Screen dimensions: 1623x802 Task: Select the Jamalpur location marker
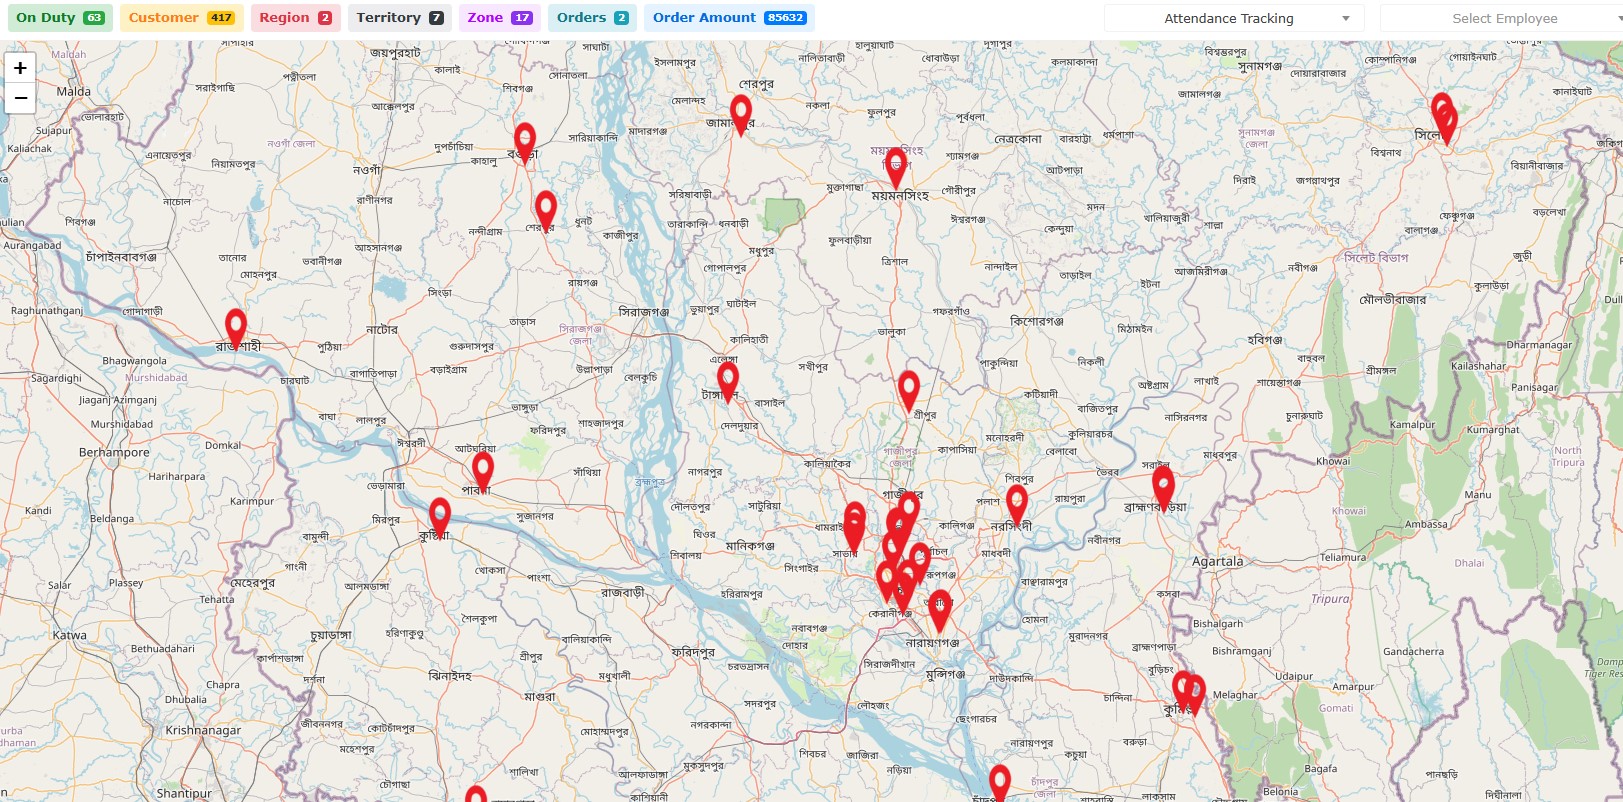tap(741, 116)
